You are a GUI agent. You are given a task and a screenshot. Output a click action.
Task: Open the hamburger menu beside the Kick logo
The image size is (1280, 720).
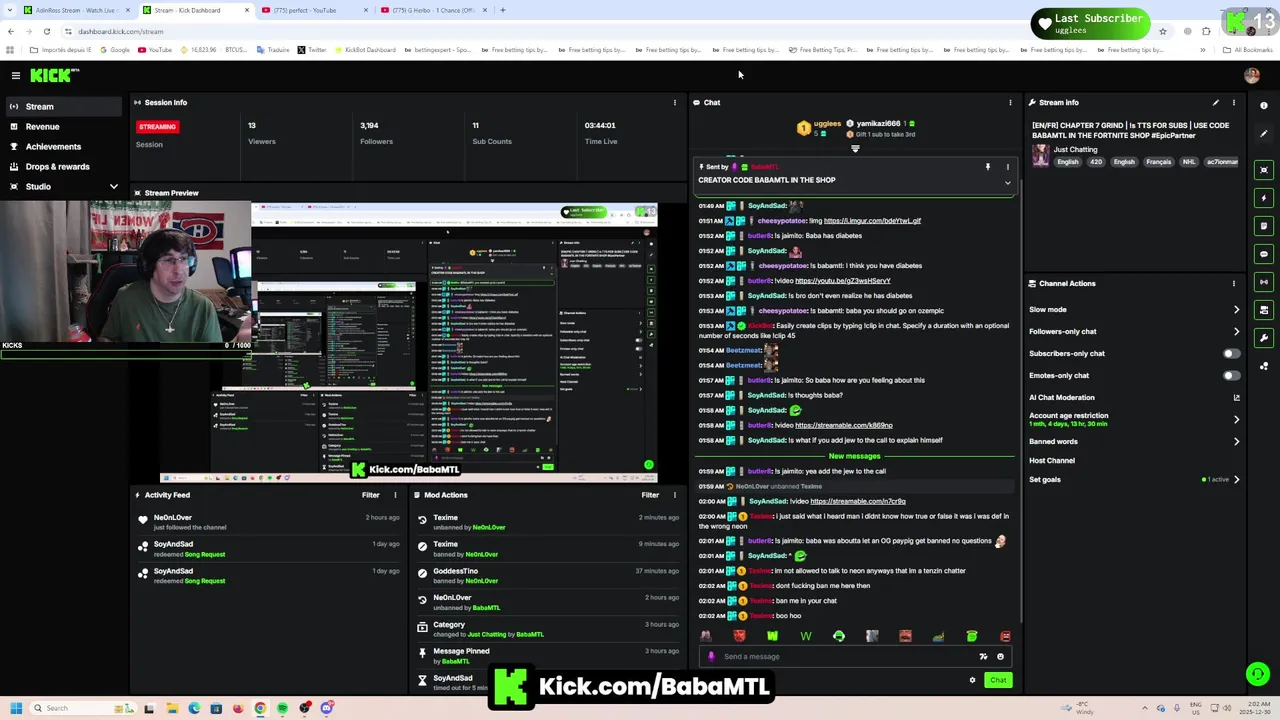coord(16,75)
